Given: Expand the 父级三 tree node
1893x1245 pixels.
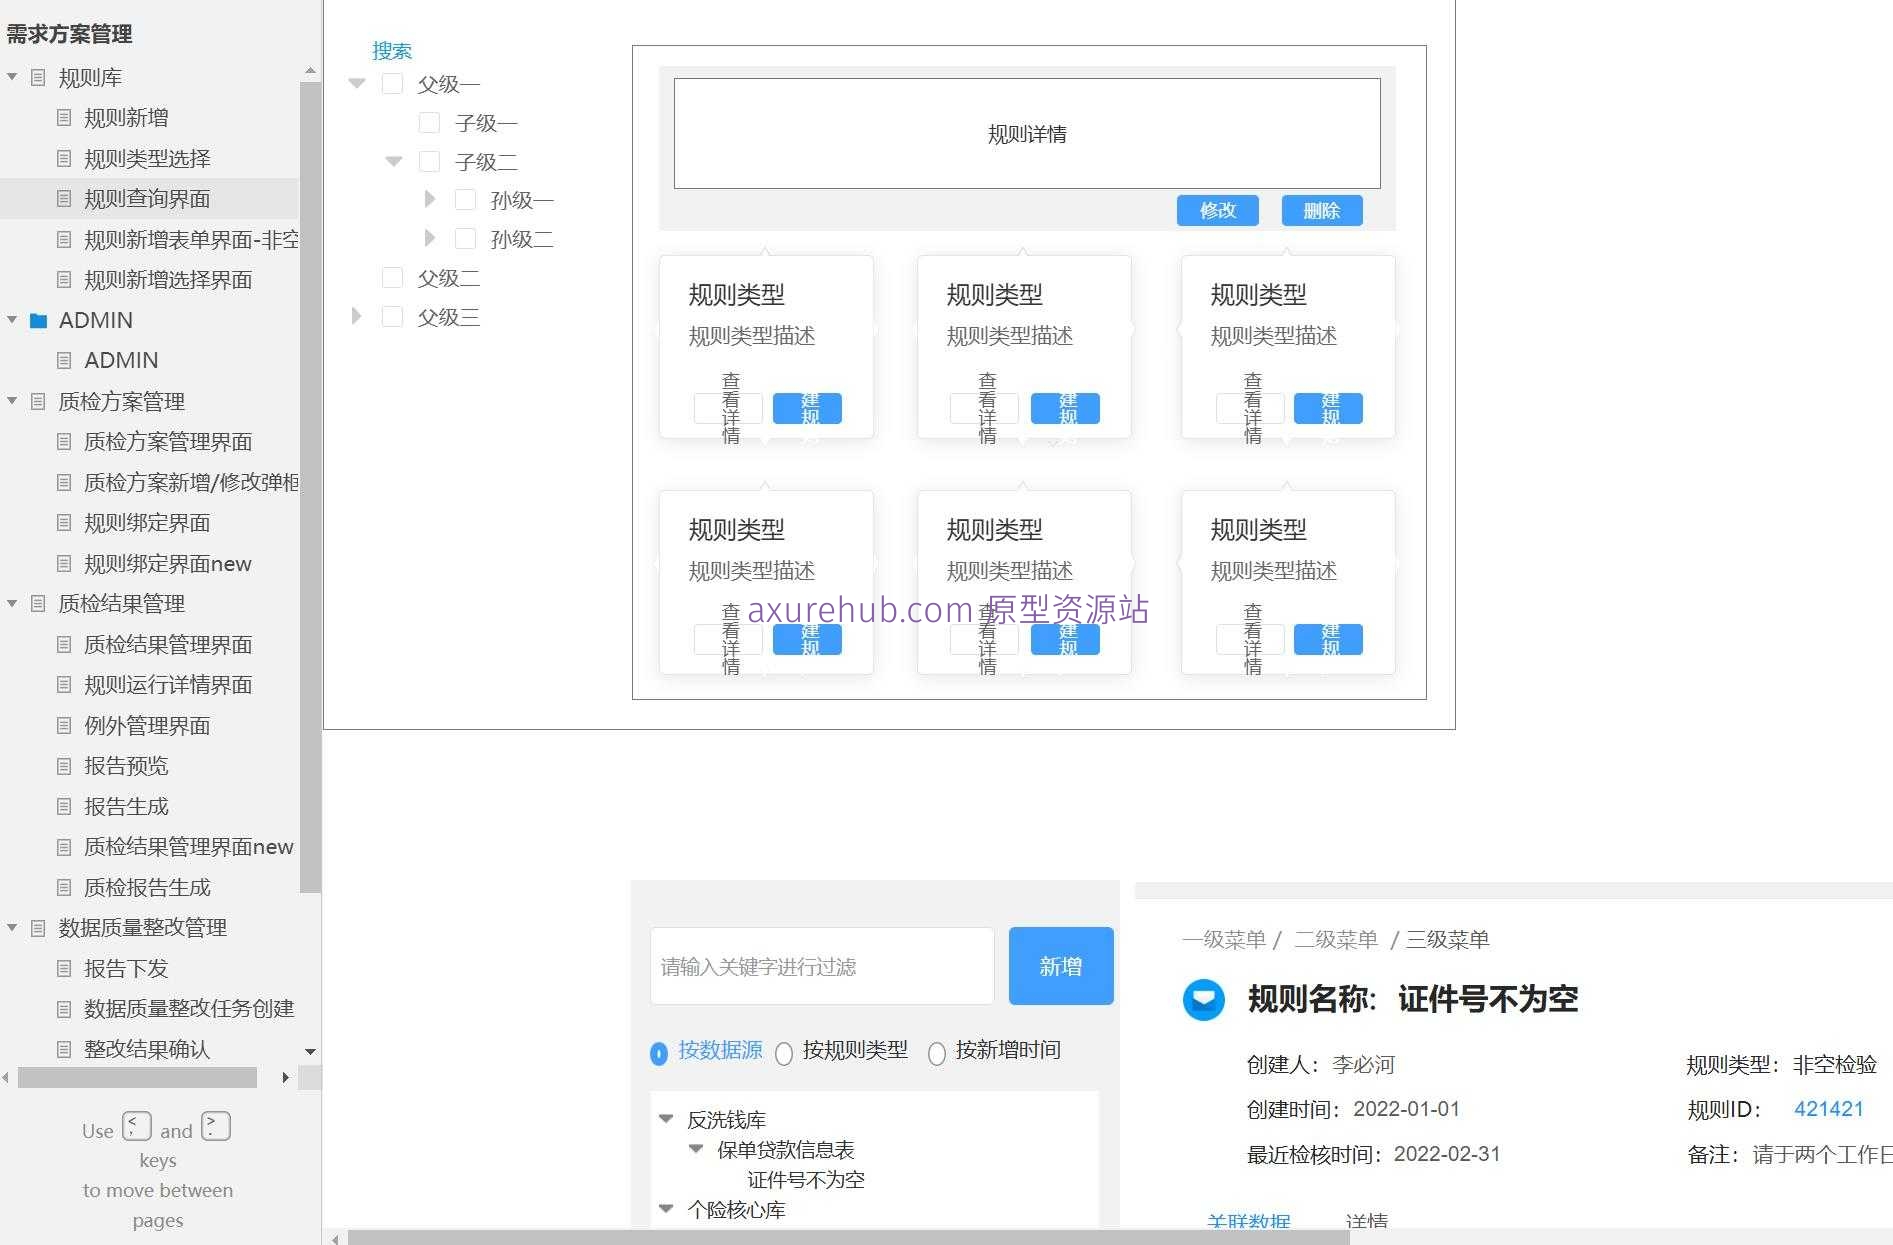Looking at the screenshot, I should click(356, 316).
